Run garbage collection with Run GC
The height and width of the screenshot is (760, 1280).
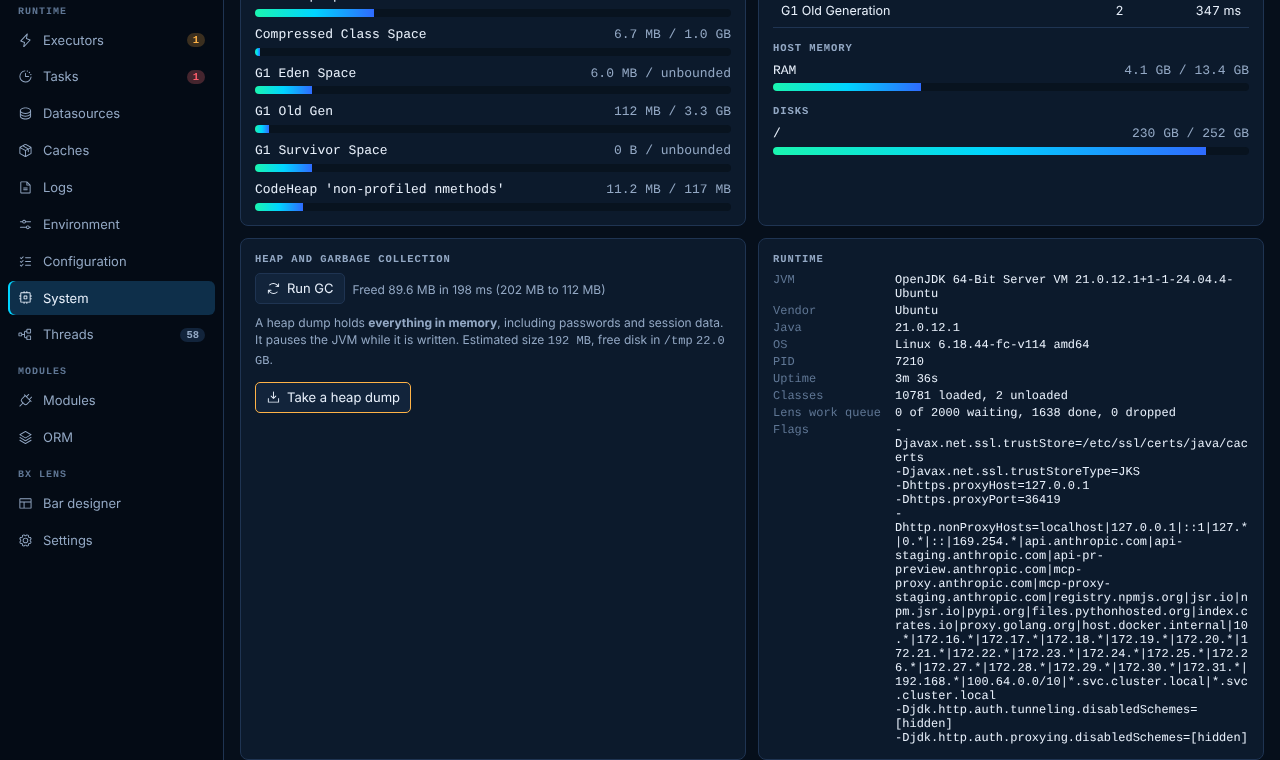tap(300, 289)
